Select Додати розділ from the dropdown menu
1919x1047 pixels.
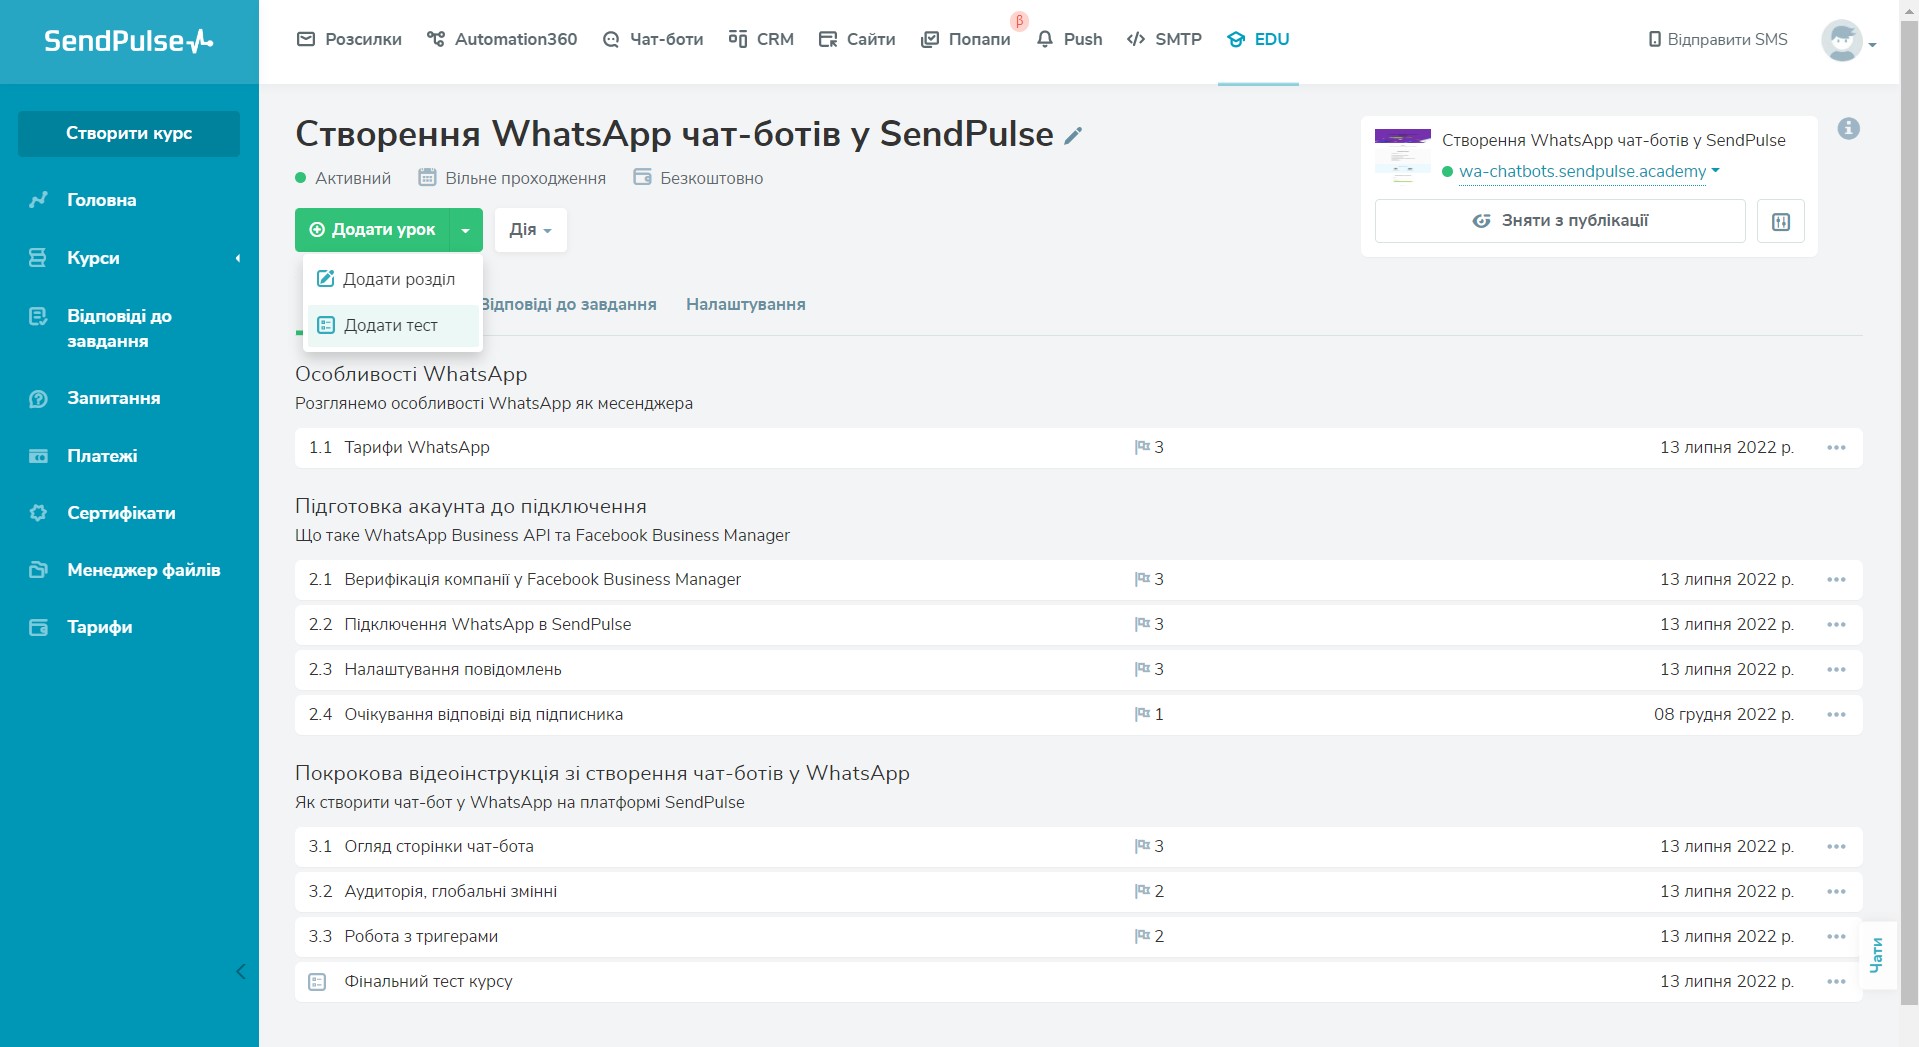392,279
